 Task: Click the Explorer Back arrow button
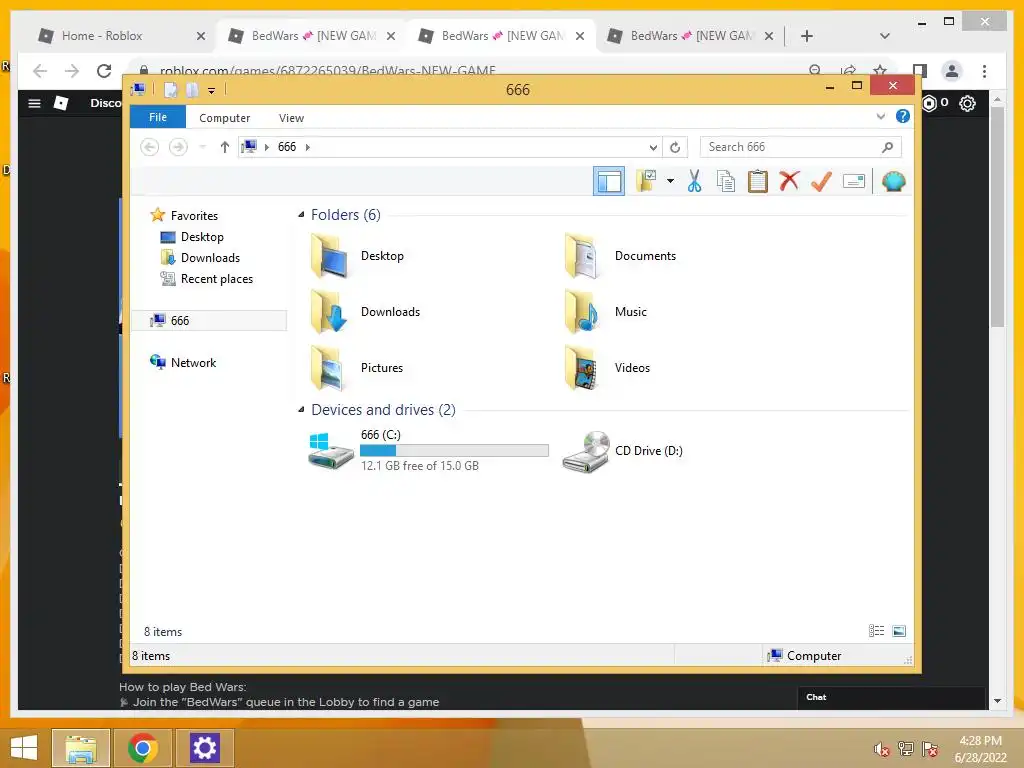click(x=150, y=147)
